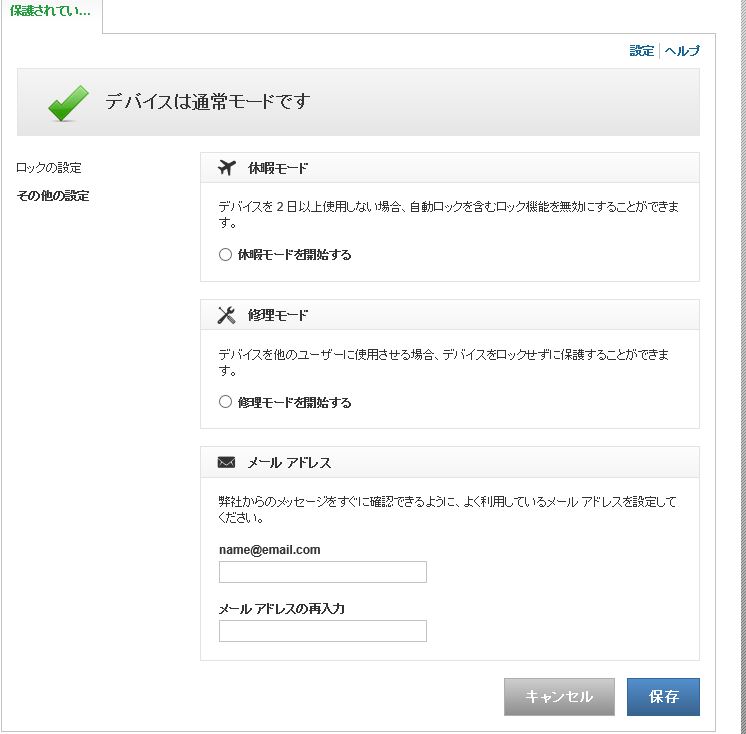Screen dimensions: 746x734
Task: Open the ヘルプ link
Action: (x=682, y=51)
